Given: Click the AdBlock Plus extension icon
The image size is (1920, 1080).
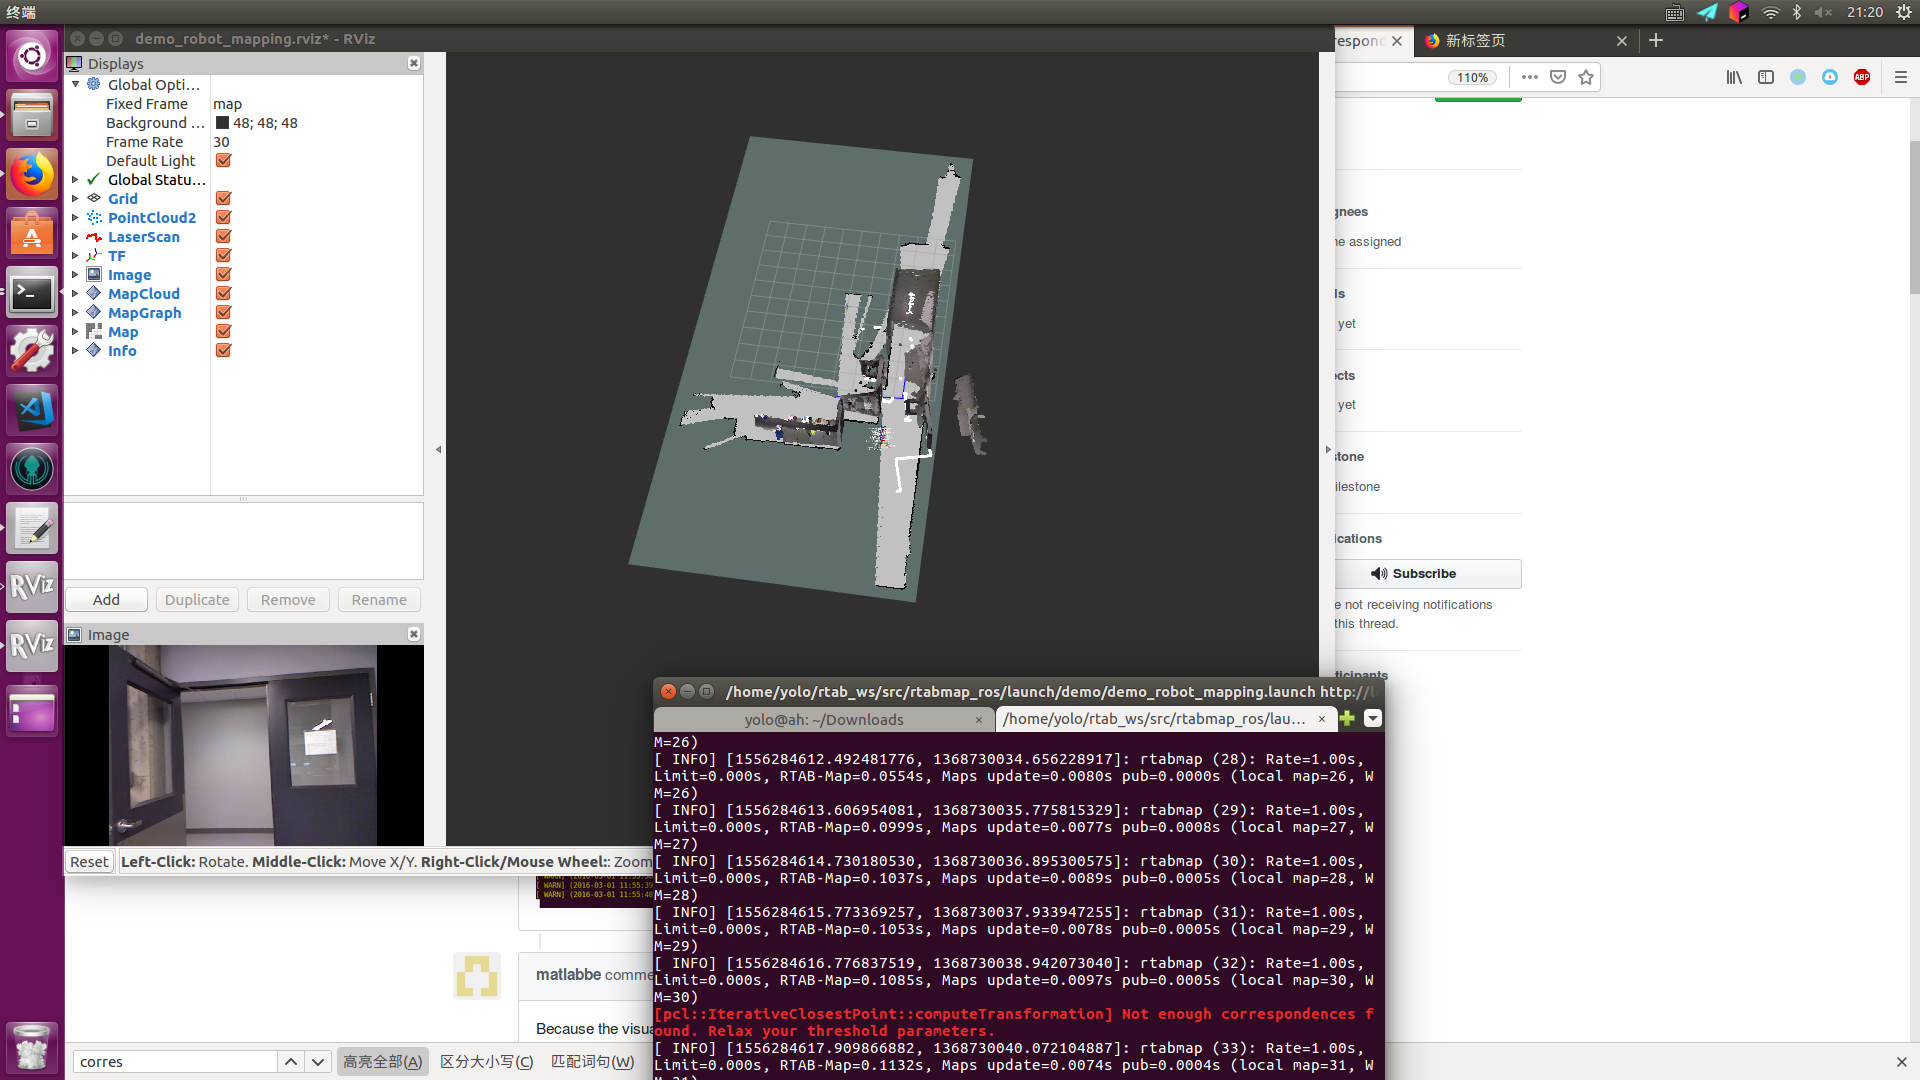Looking at the screenshot, I should (1862, 77).
